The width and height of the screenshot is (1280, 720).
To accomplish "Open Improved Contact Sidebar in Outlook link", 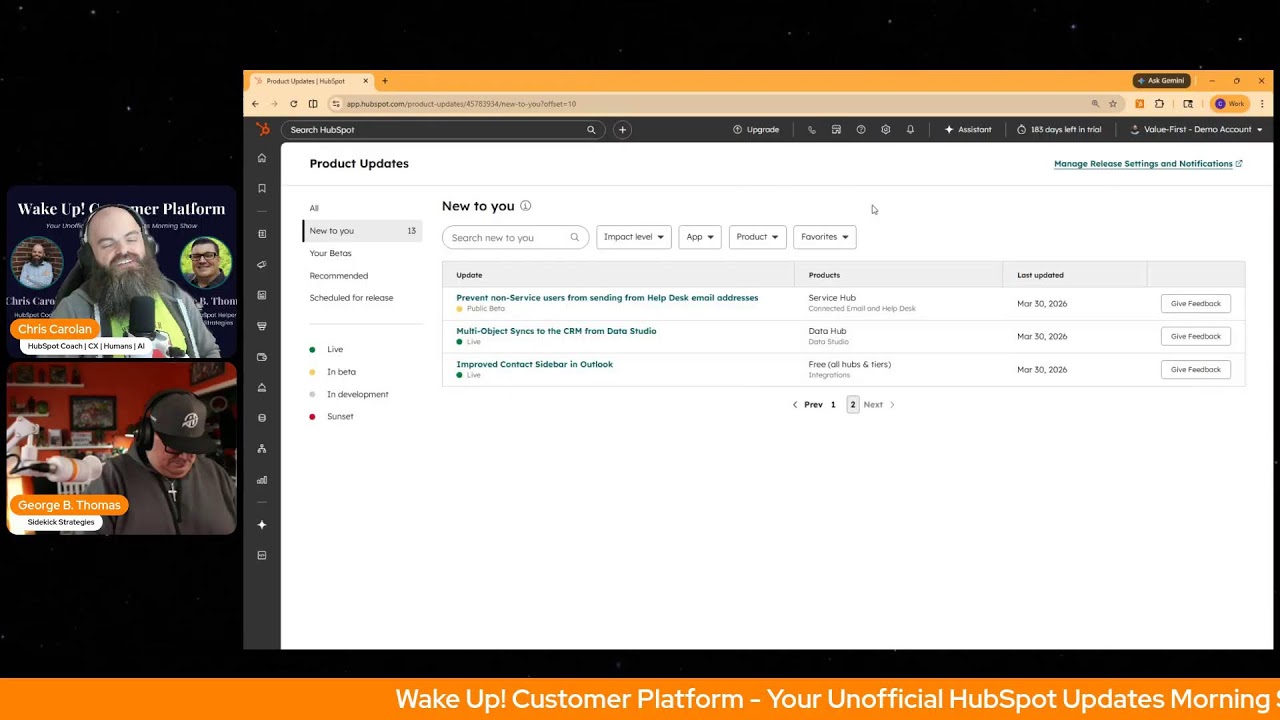I will [534, 364].
